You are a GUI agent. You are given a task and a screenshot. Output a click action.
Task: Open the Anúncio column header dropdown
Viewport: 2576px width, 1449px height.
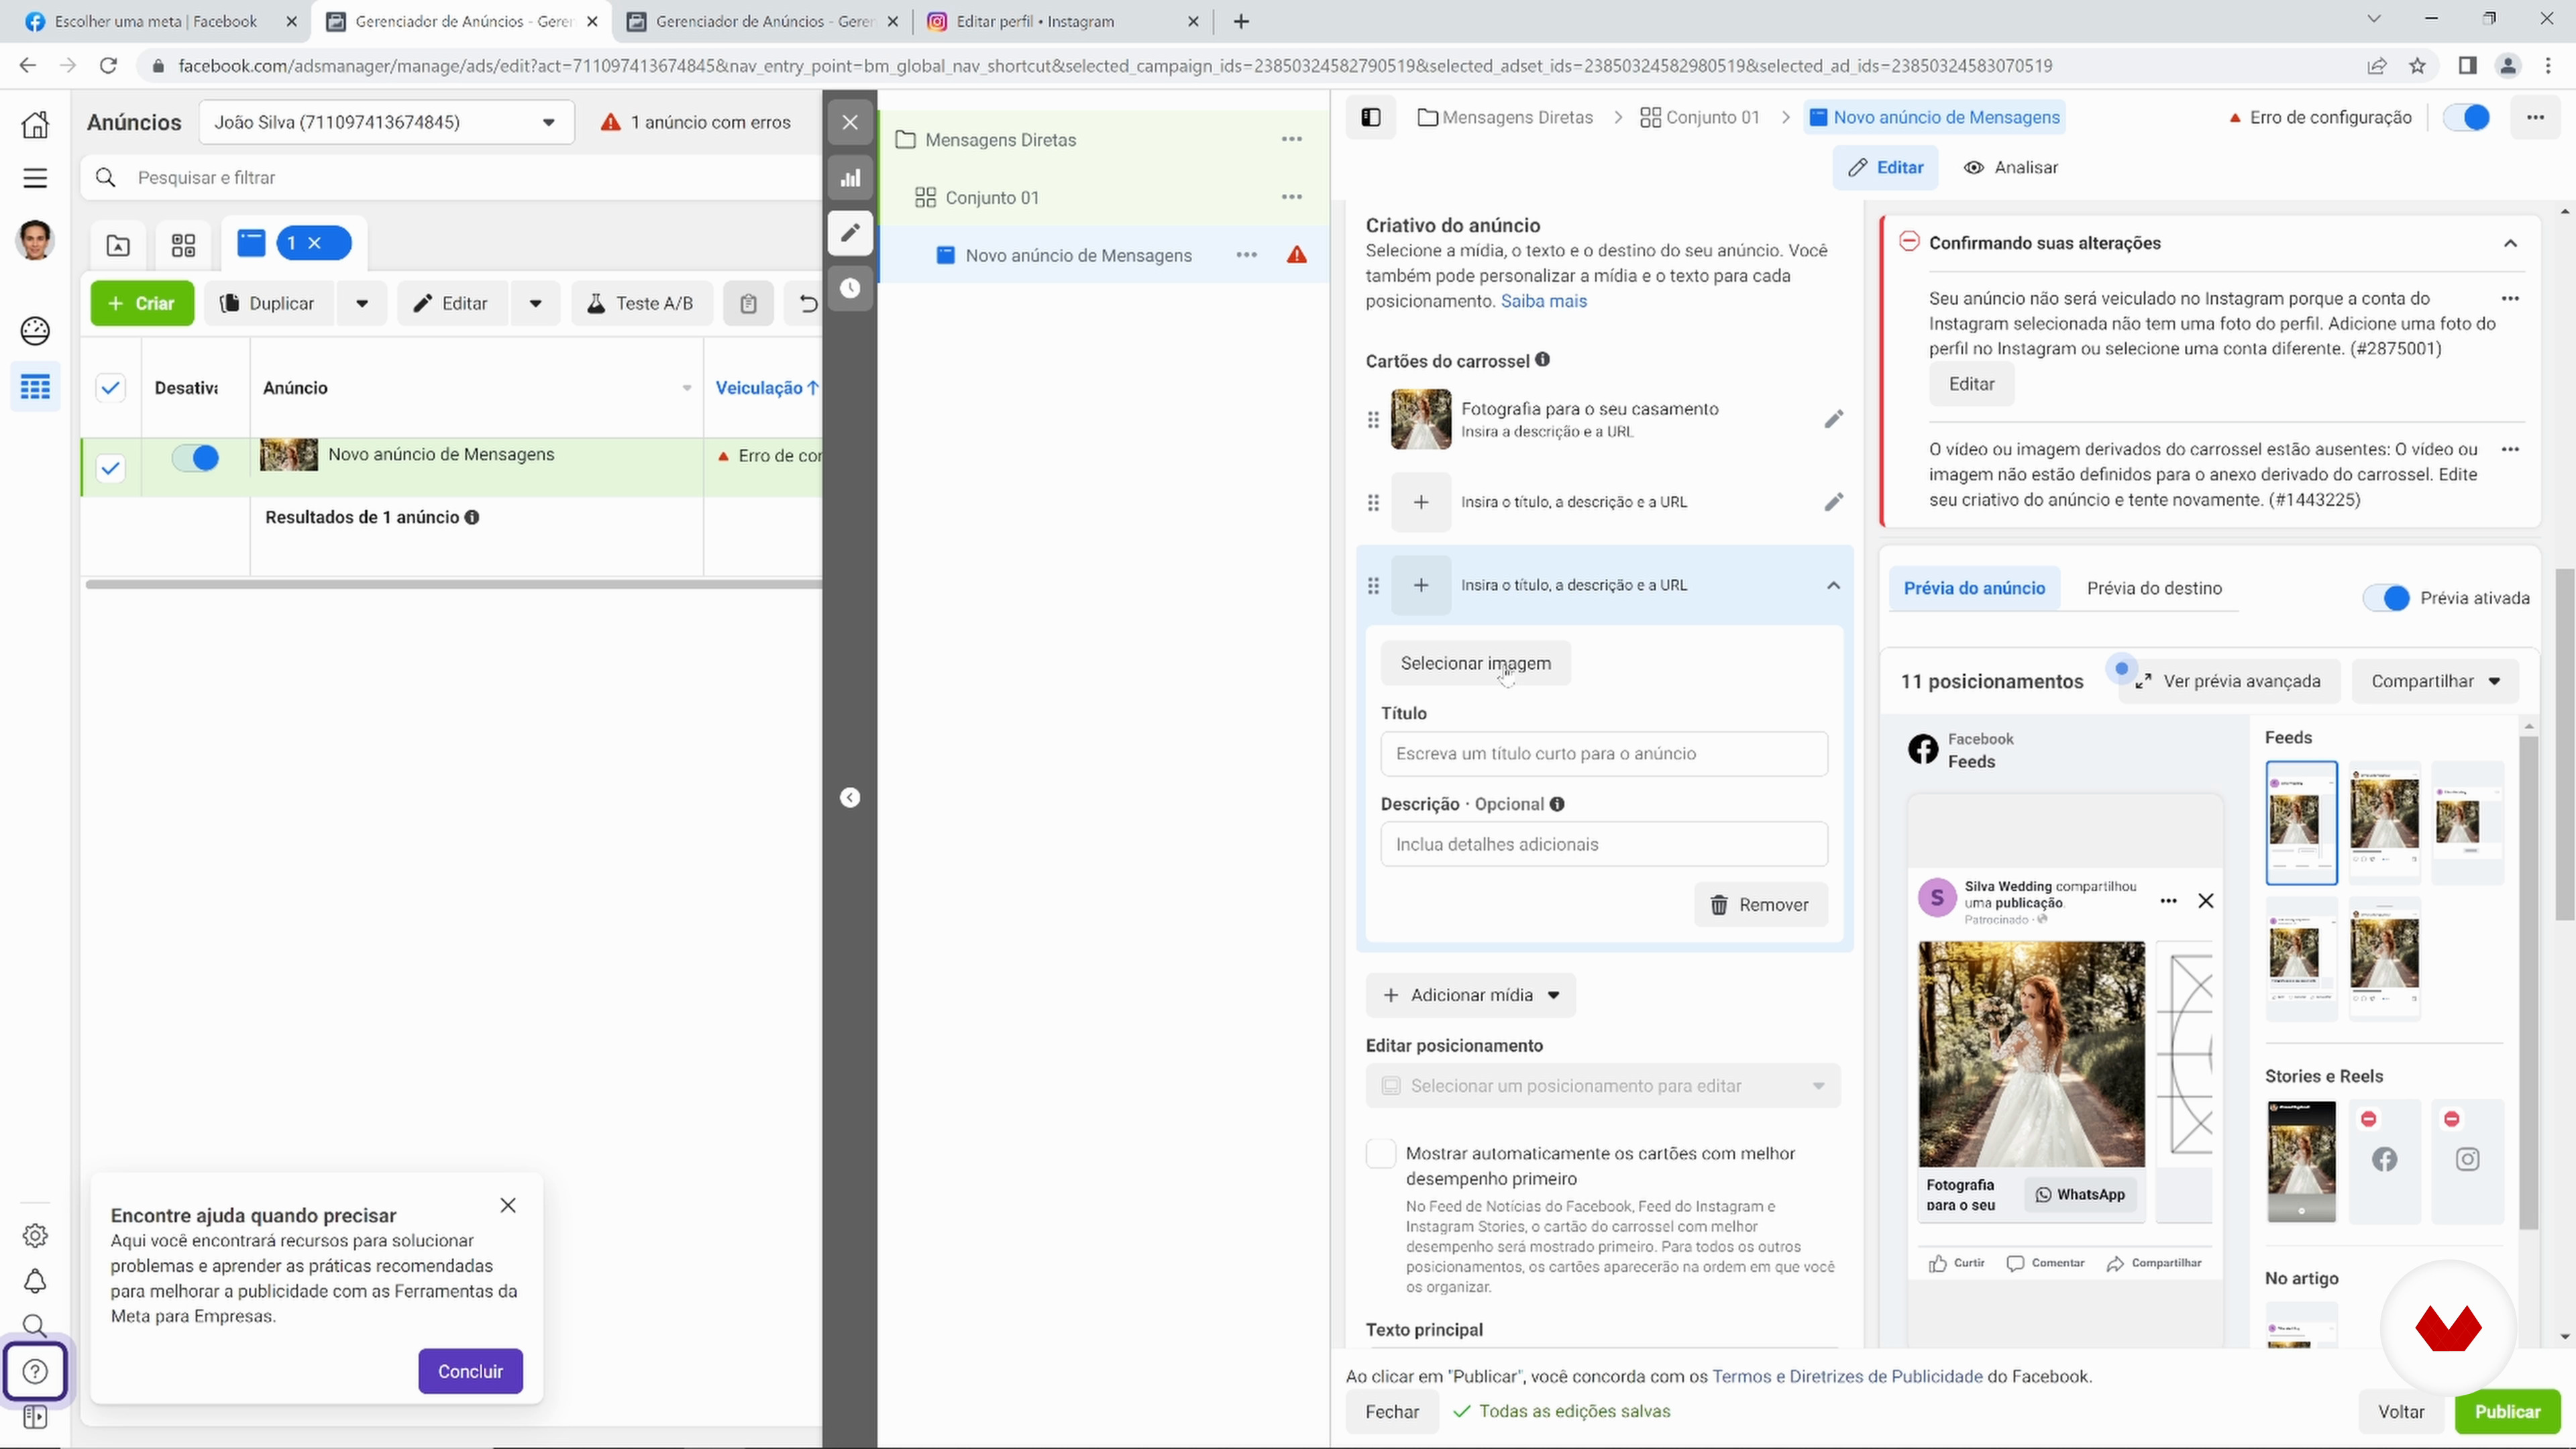687,389
